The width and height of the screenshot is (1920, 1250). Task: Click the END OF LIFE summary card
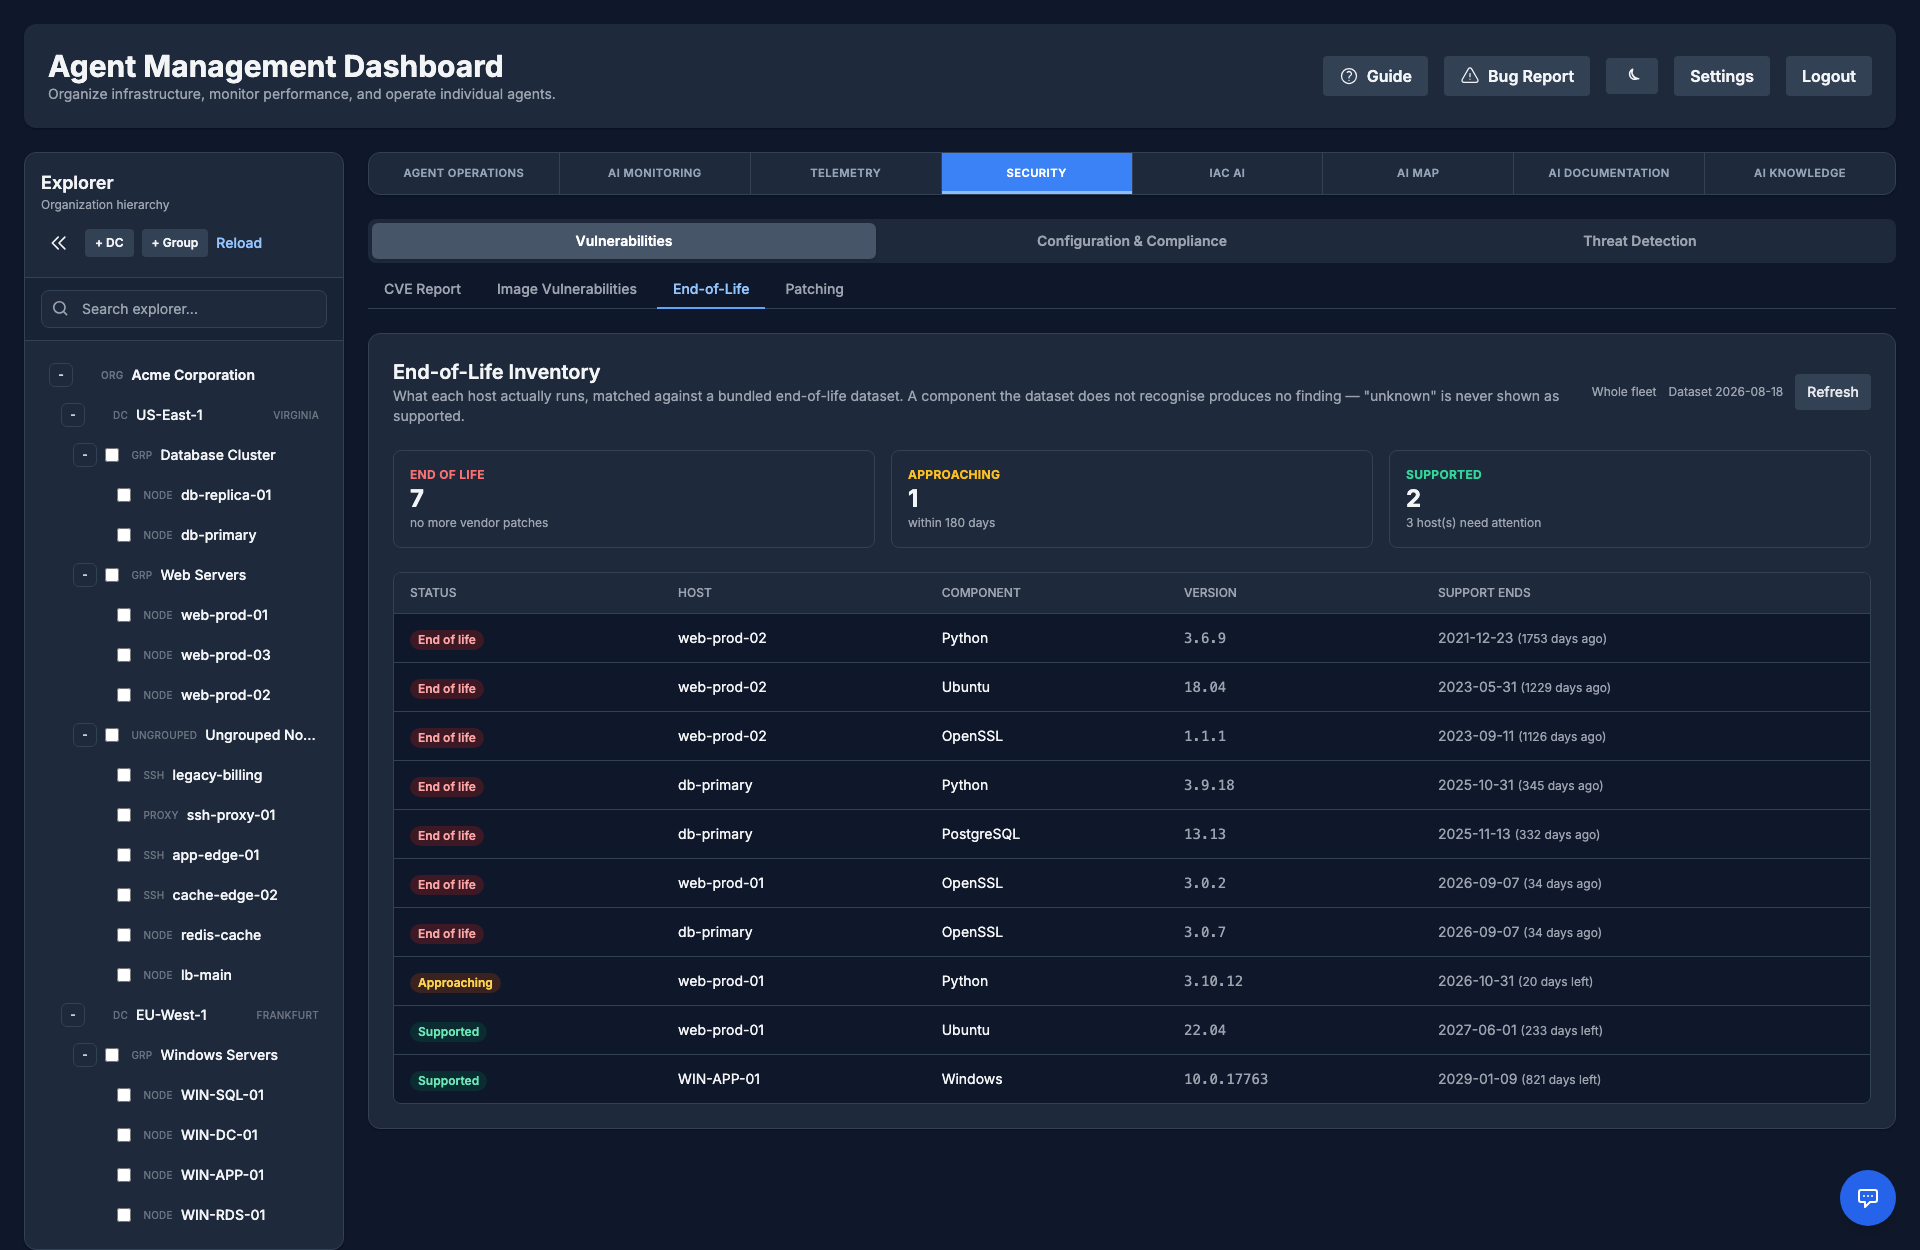pos(634,499)
